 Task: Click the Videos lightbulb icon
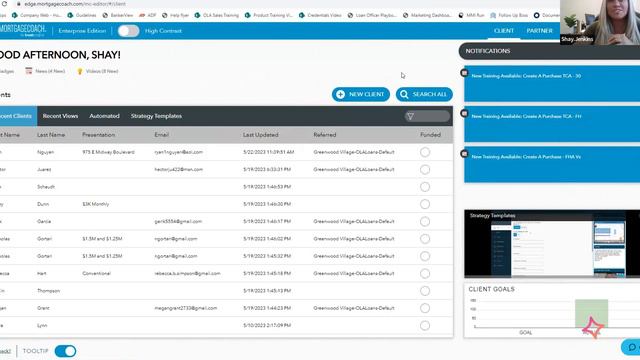coord(80,71)
